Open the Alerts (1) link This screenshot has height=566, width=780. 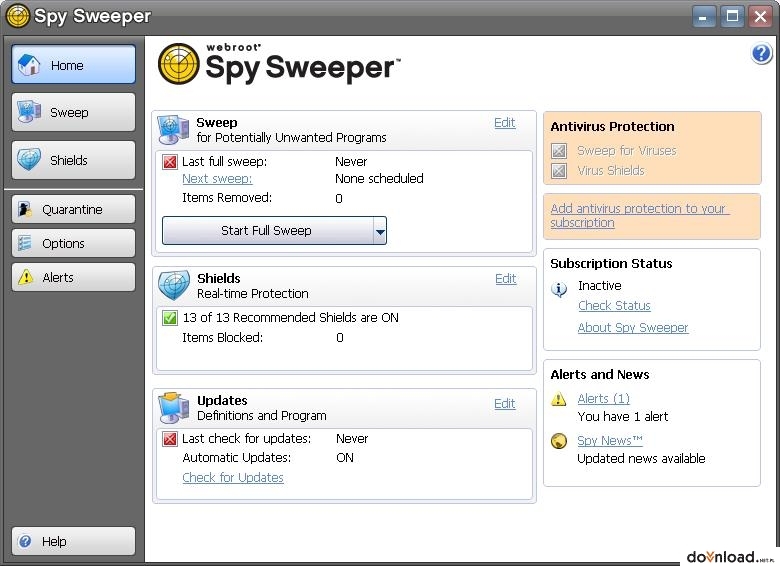point(603,399)
